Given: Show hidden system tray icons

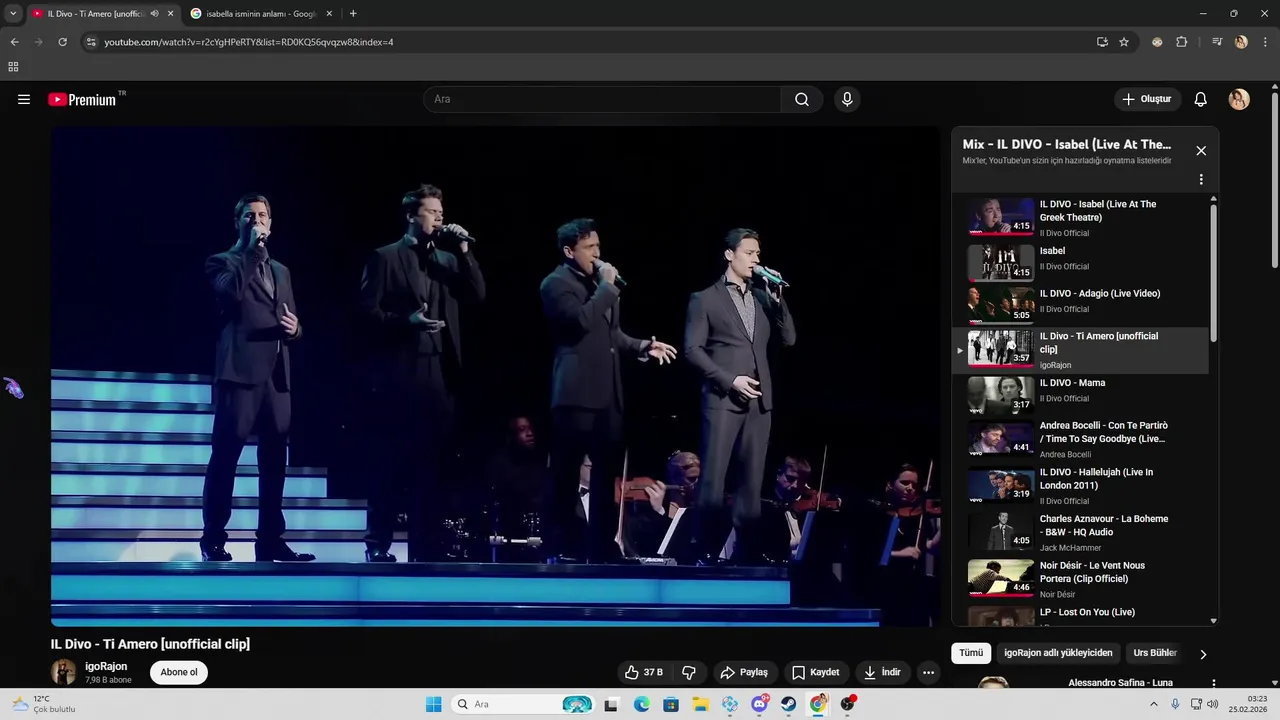Looking at the screenshot, I should click(1153, 704).
